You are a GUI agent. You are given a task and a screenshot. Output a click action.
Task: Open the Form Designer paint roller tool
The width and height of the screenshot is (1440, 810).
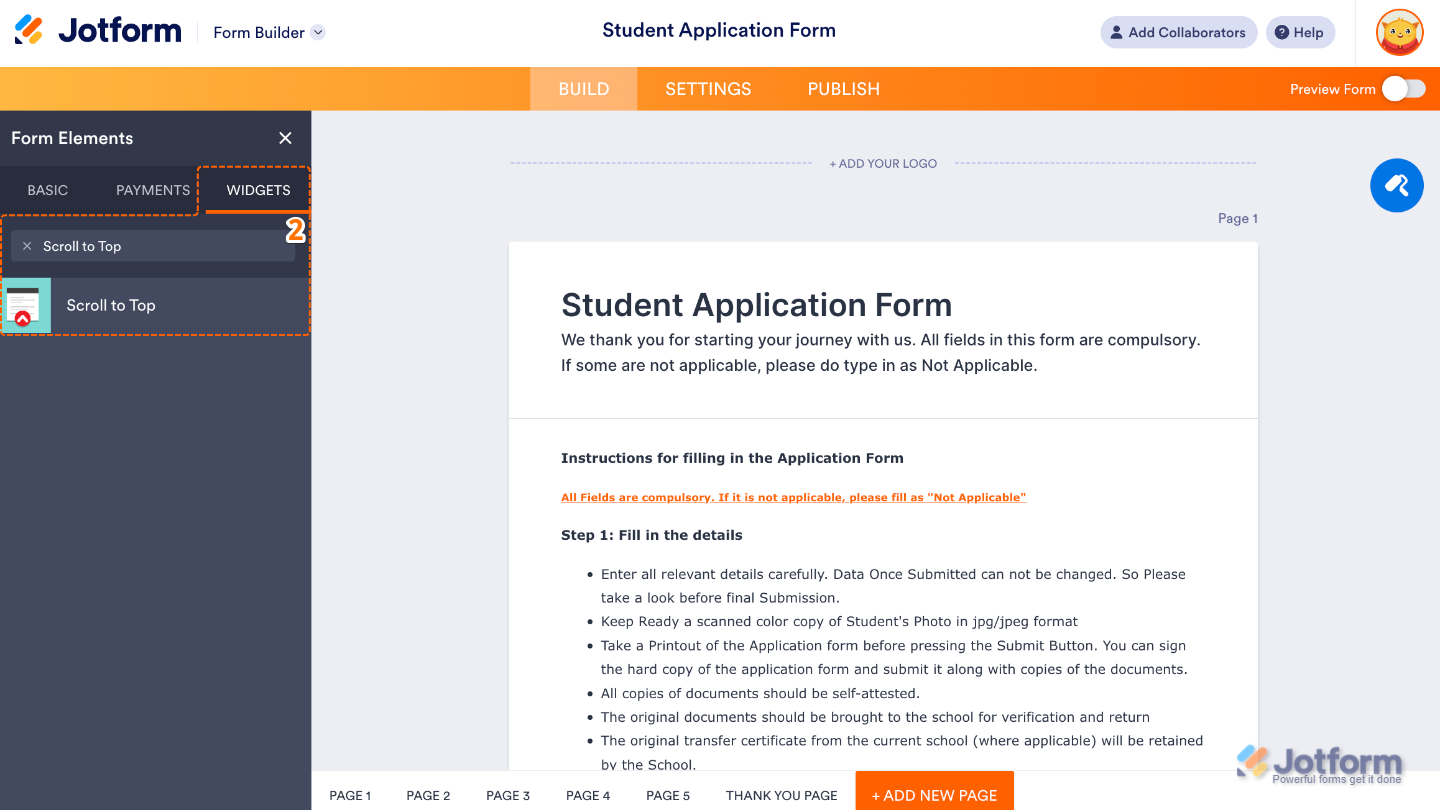coord(1396,185)
